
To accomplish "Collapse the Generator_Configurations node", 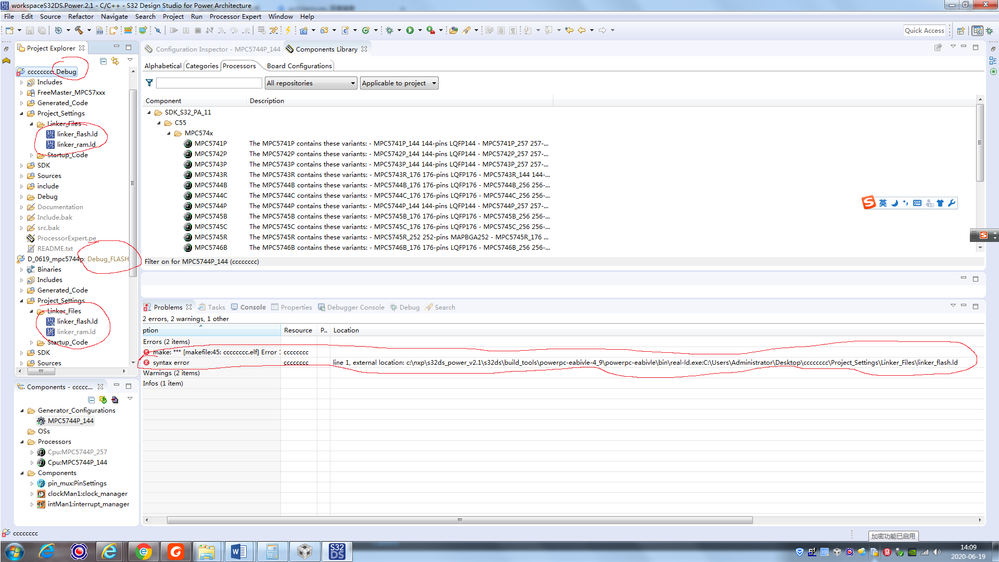I will [x=22, y=410].
